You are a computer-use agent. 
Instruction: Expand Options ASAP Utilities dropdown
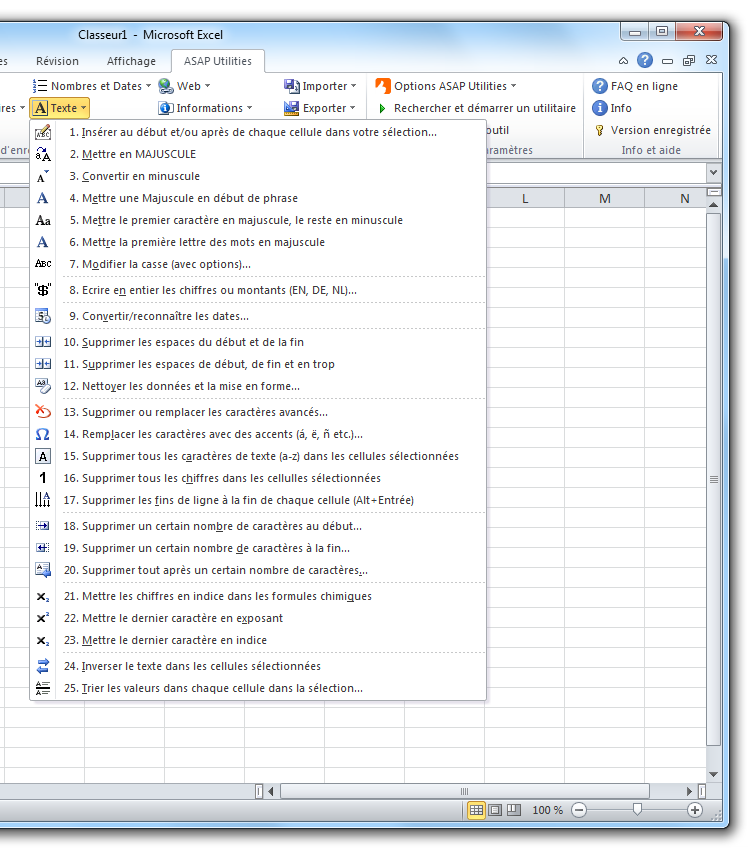pyautogui.click(x=446, y=86)
